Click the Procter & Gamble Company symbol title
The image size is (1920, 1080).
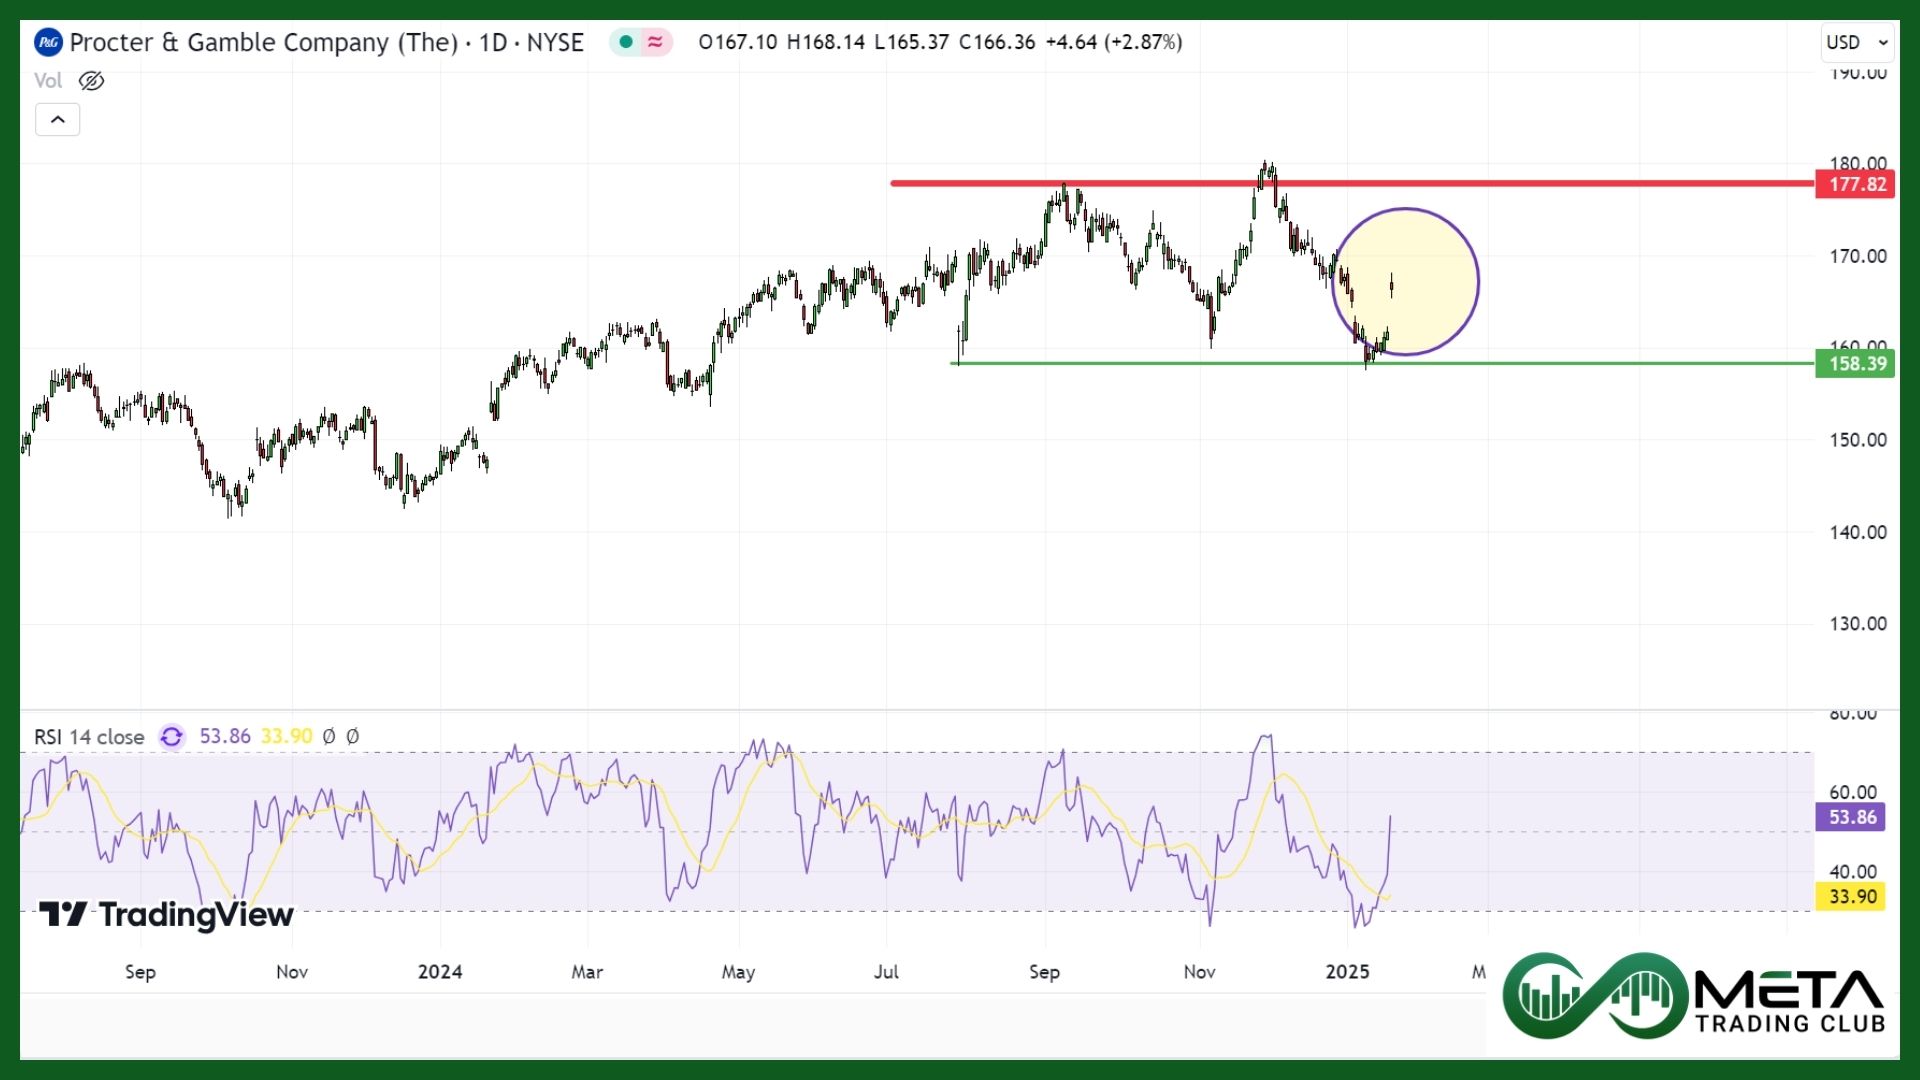[x=263, y=42]
